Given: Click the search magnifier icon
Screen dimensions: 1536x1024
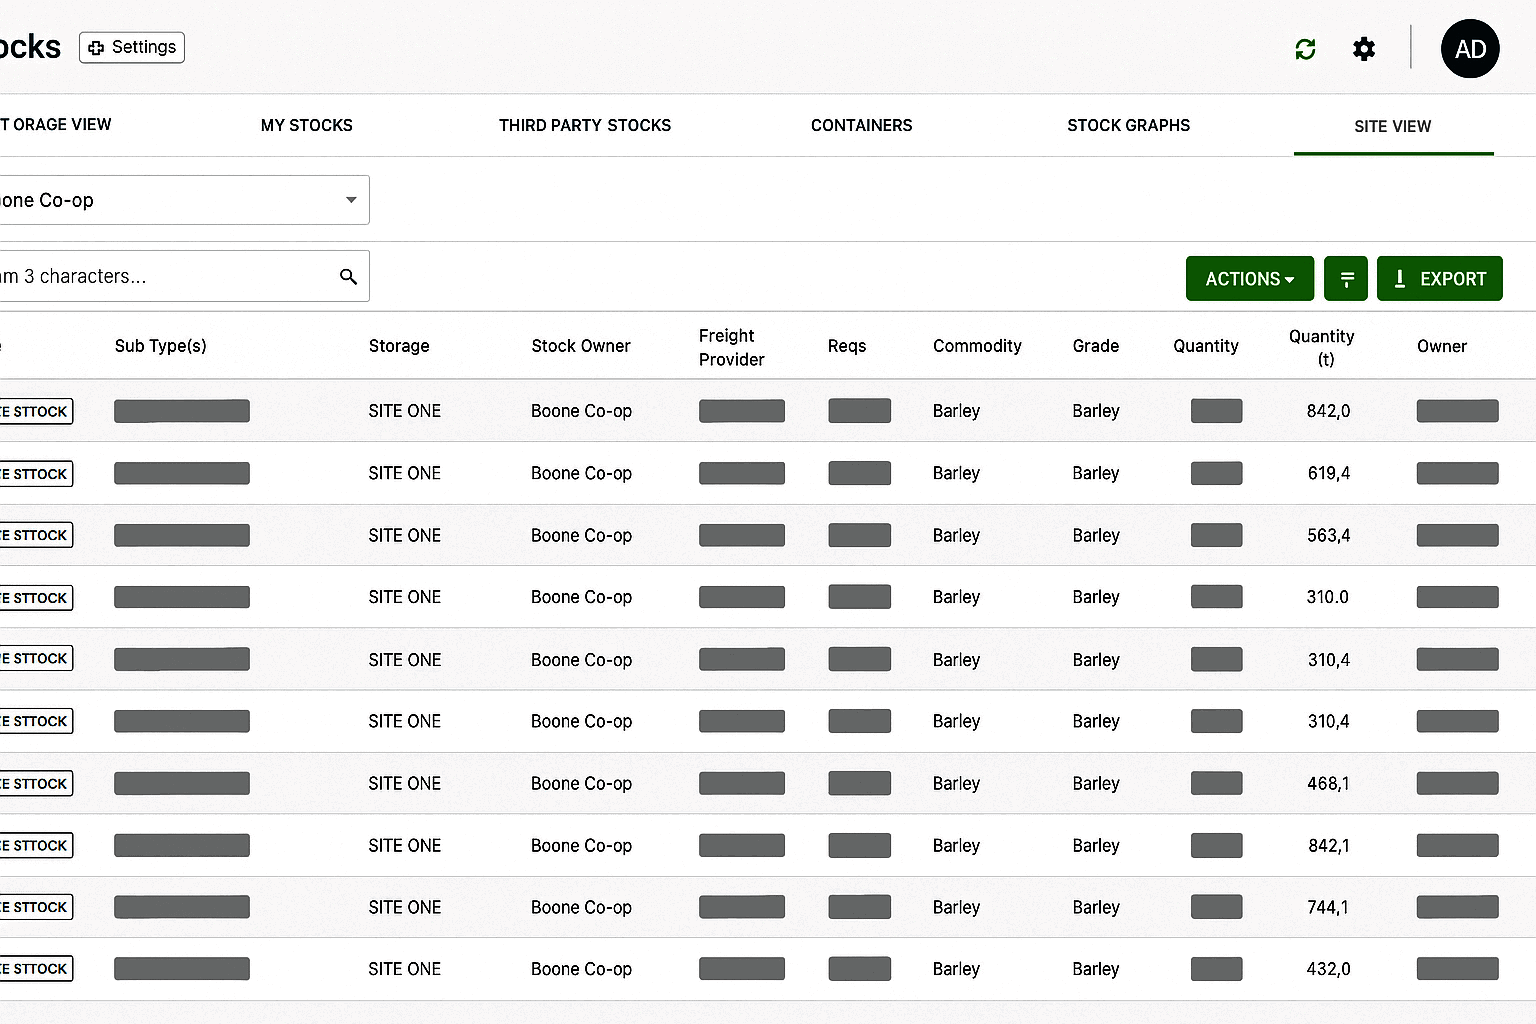Looking at the screenshot, I should click(x=348, y=277).
